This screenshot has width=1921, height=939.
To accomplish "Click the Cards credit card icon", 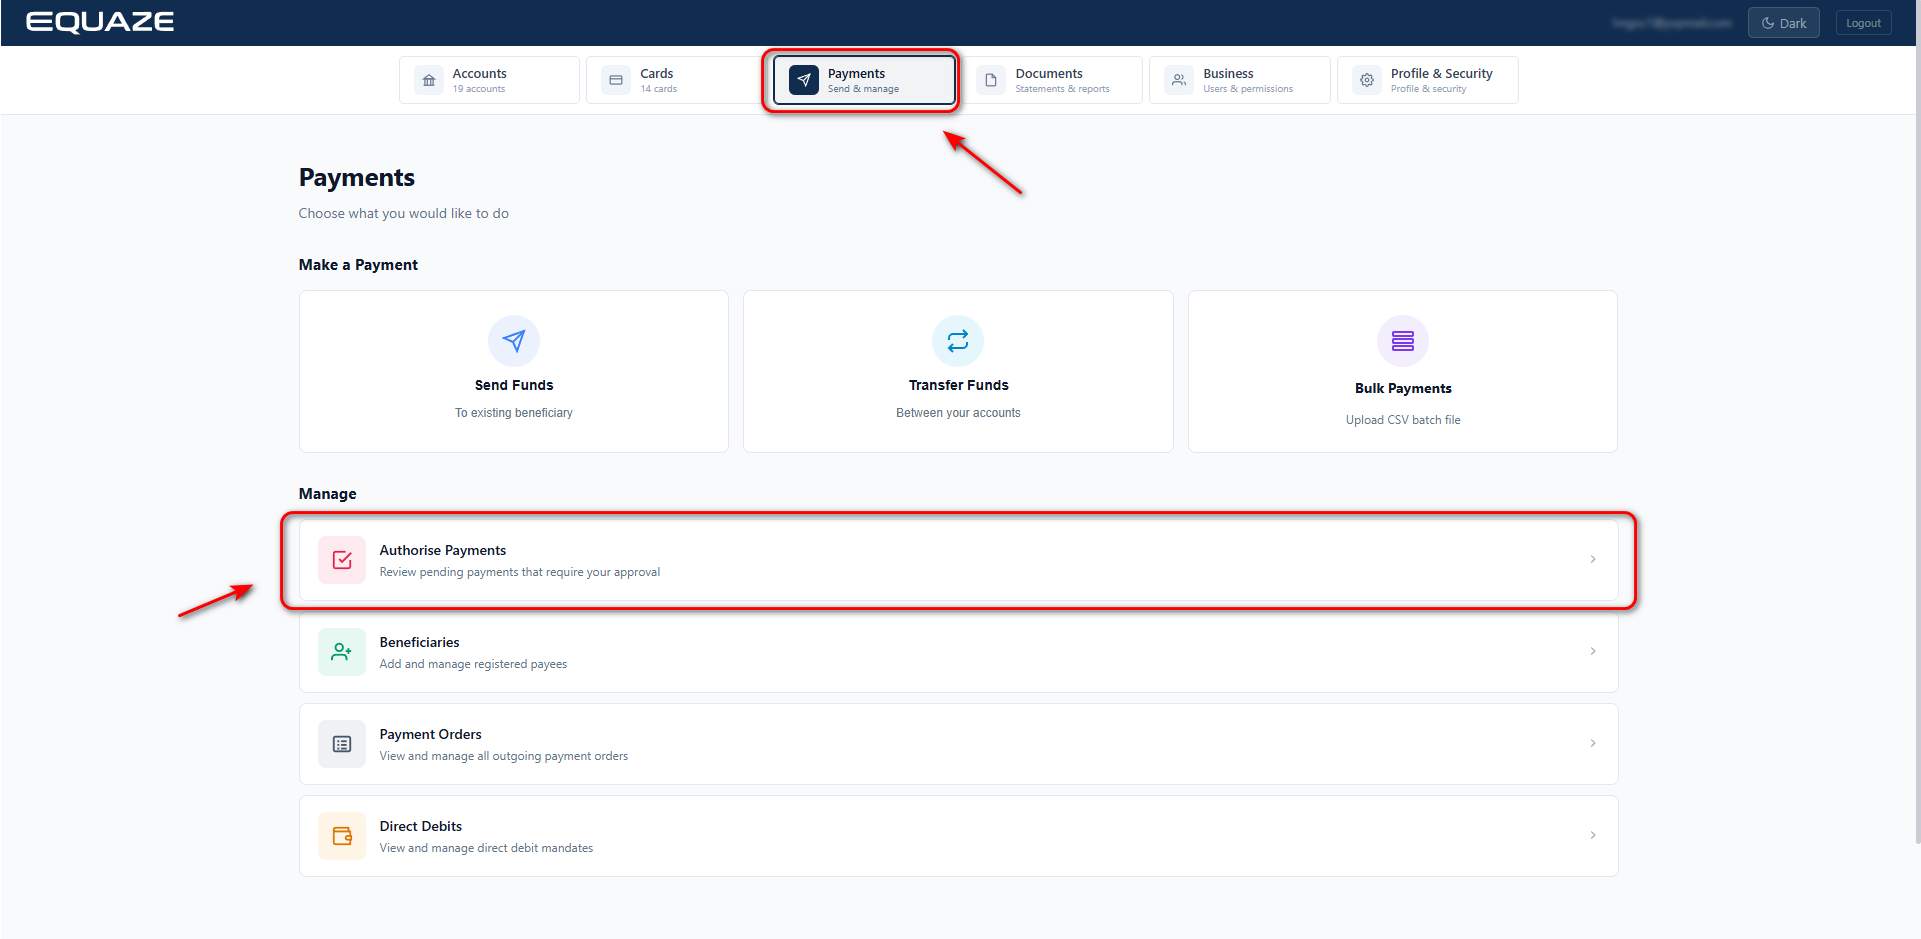I will coord(616,80).
